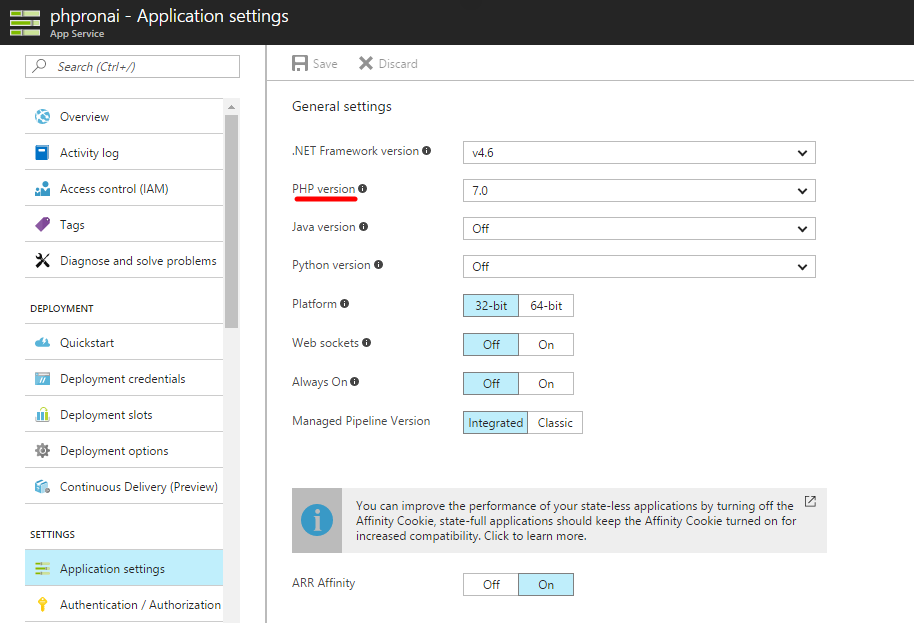914x623 pixels.
Task: Click the Web sockets info icon
Action: [x=366, y=343]
